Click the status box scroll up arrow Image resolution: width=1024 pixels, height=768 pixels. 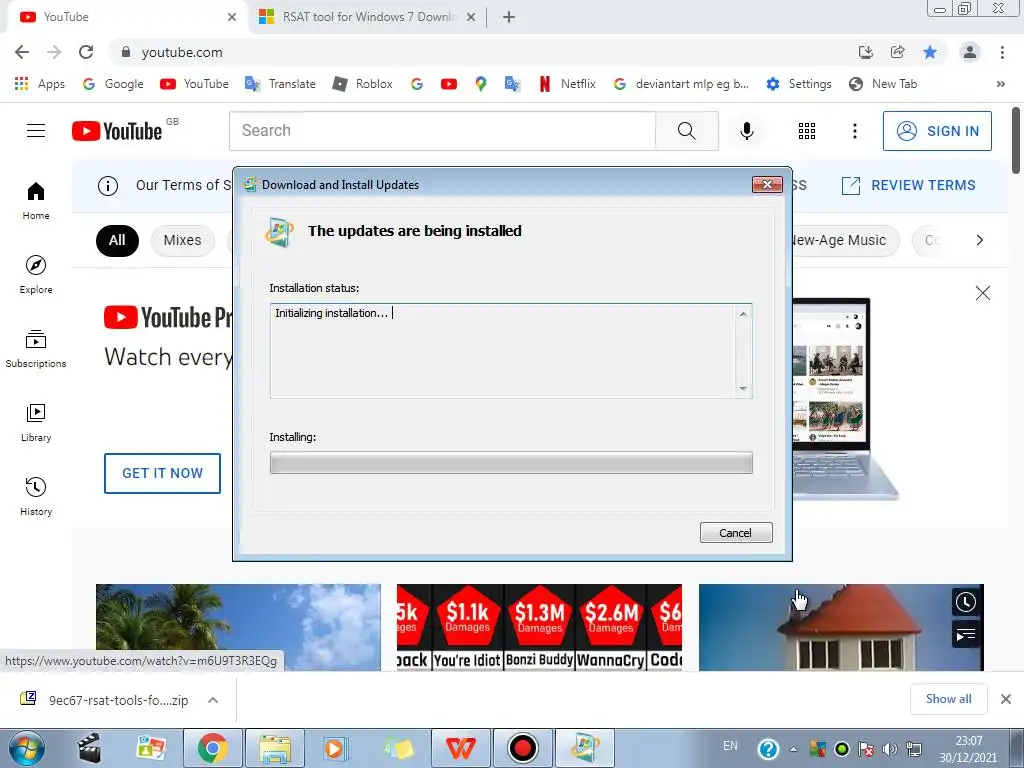[743, 314]
